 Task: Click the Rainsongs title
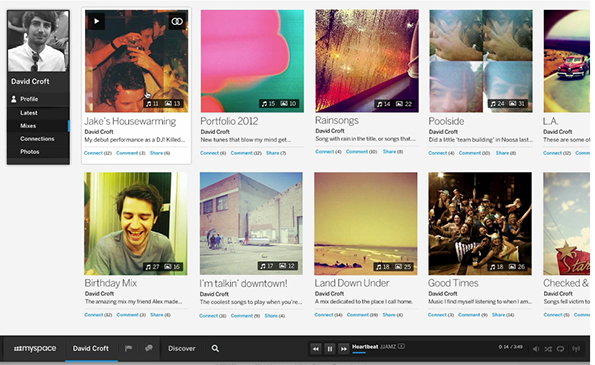(x=337, y=121)
